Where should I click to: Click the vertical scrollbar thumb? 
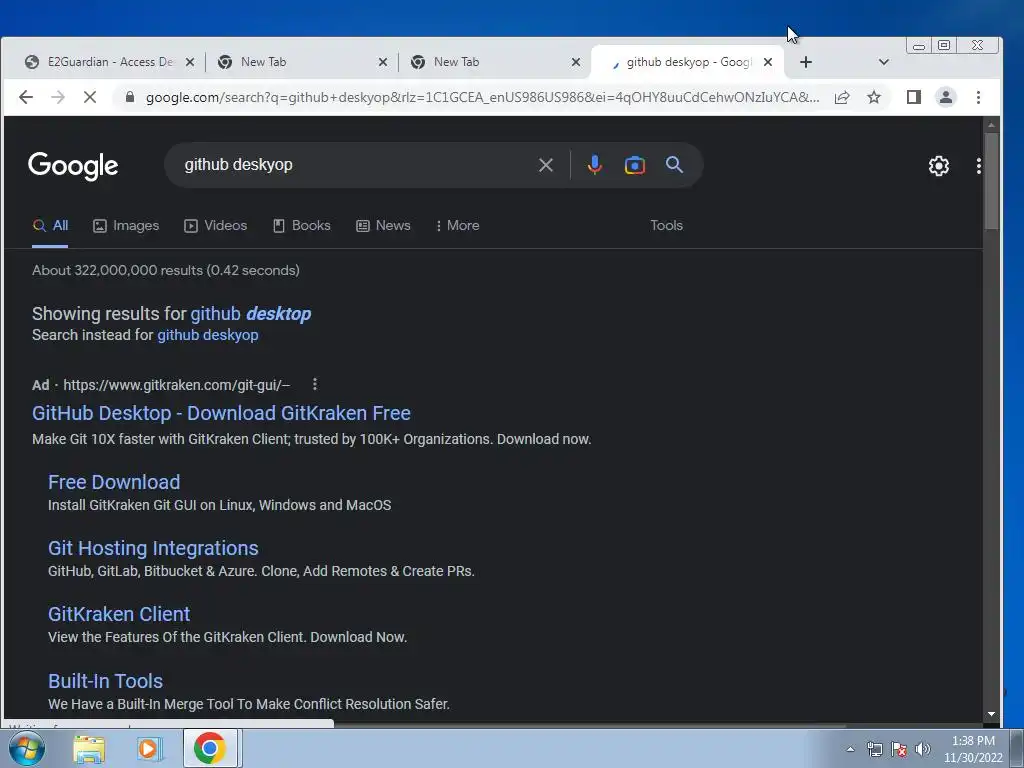[991, 180]
